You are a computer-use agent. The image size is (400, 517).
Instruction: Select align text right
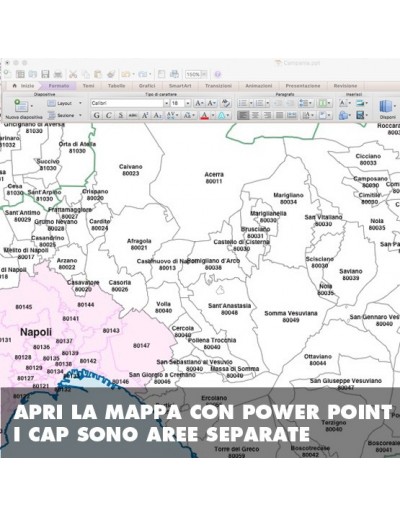point(267,115)
